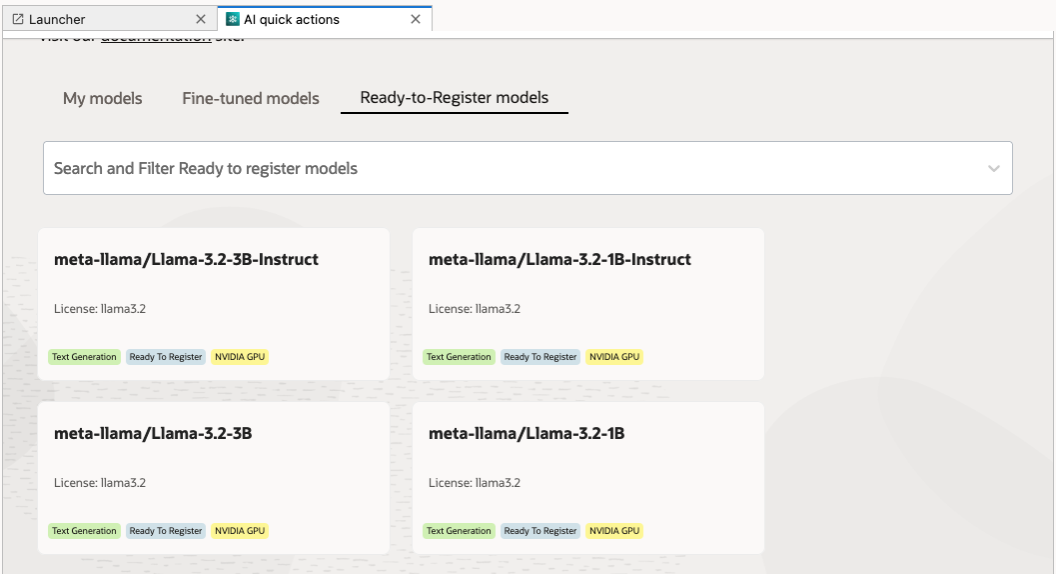Switch to the My models tab
This screenshot has width=1056, height=574.
(102, 98)
